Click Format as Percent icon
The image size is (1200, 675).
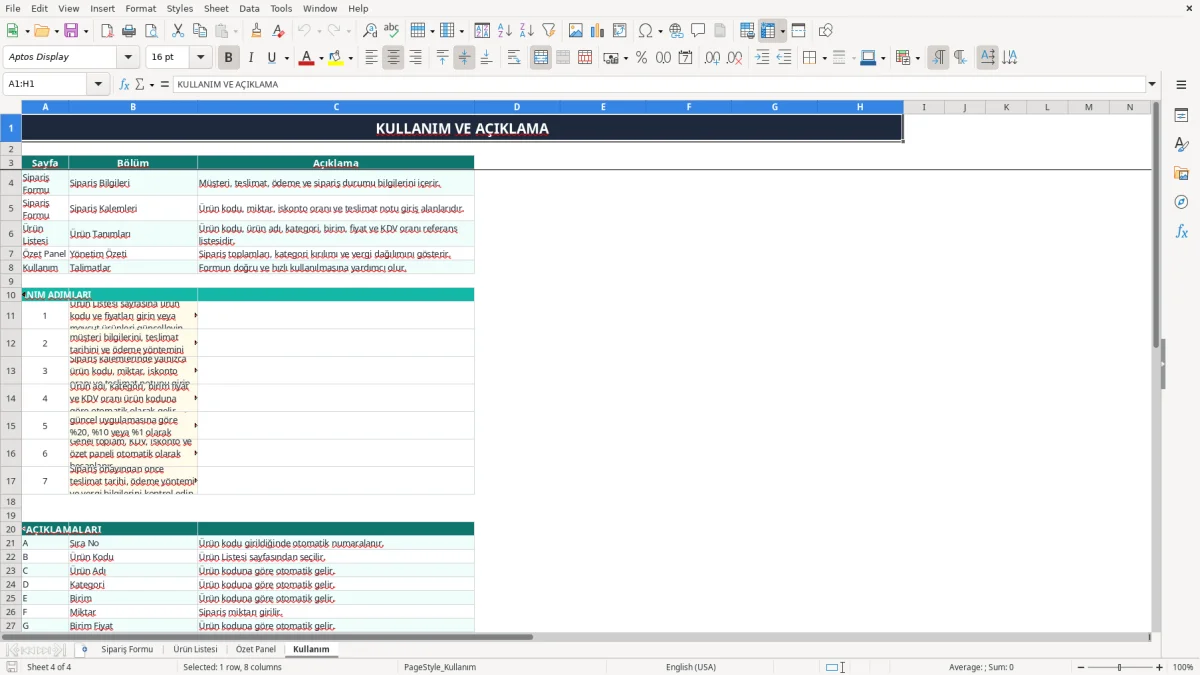pos(641,58)
